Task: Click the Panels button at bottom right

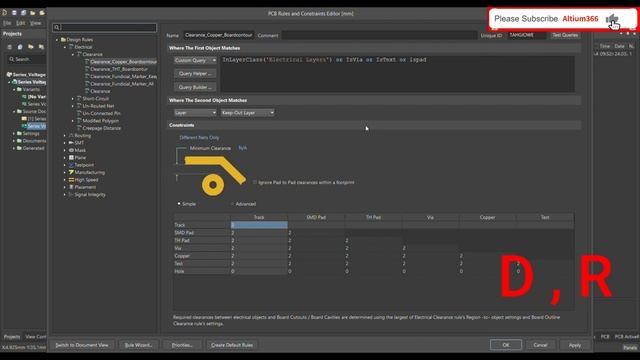Action: (630, 348)
